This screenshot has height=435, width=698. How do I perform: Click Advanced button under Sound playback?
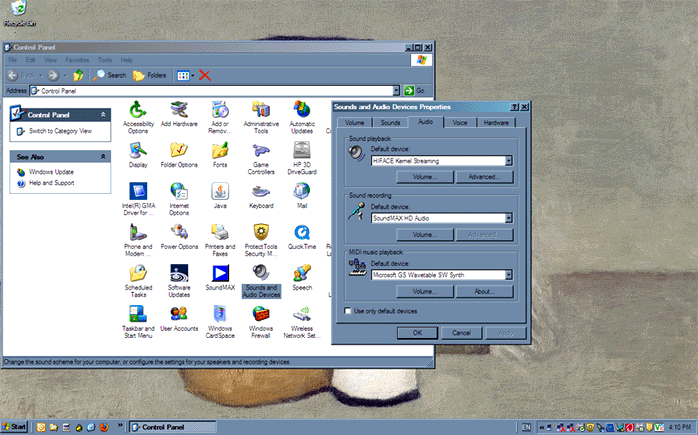click(x=484, y=177)
